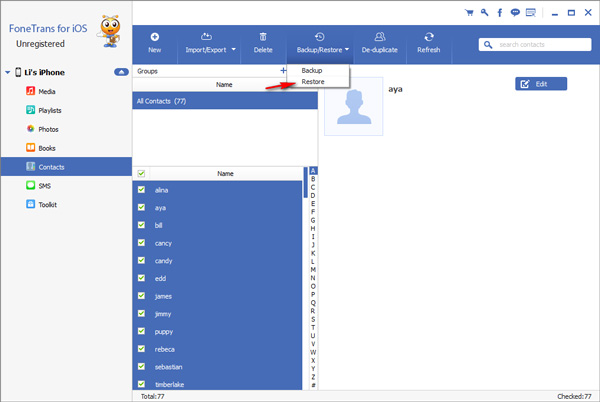
Task: Click the Refresh icon
Action: [429, 37]
